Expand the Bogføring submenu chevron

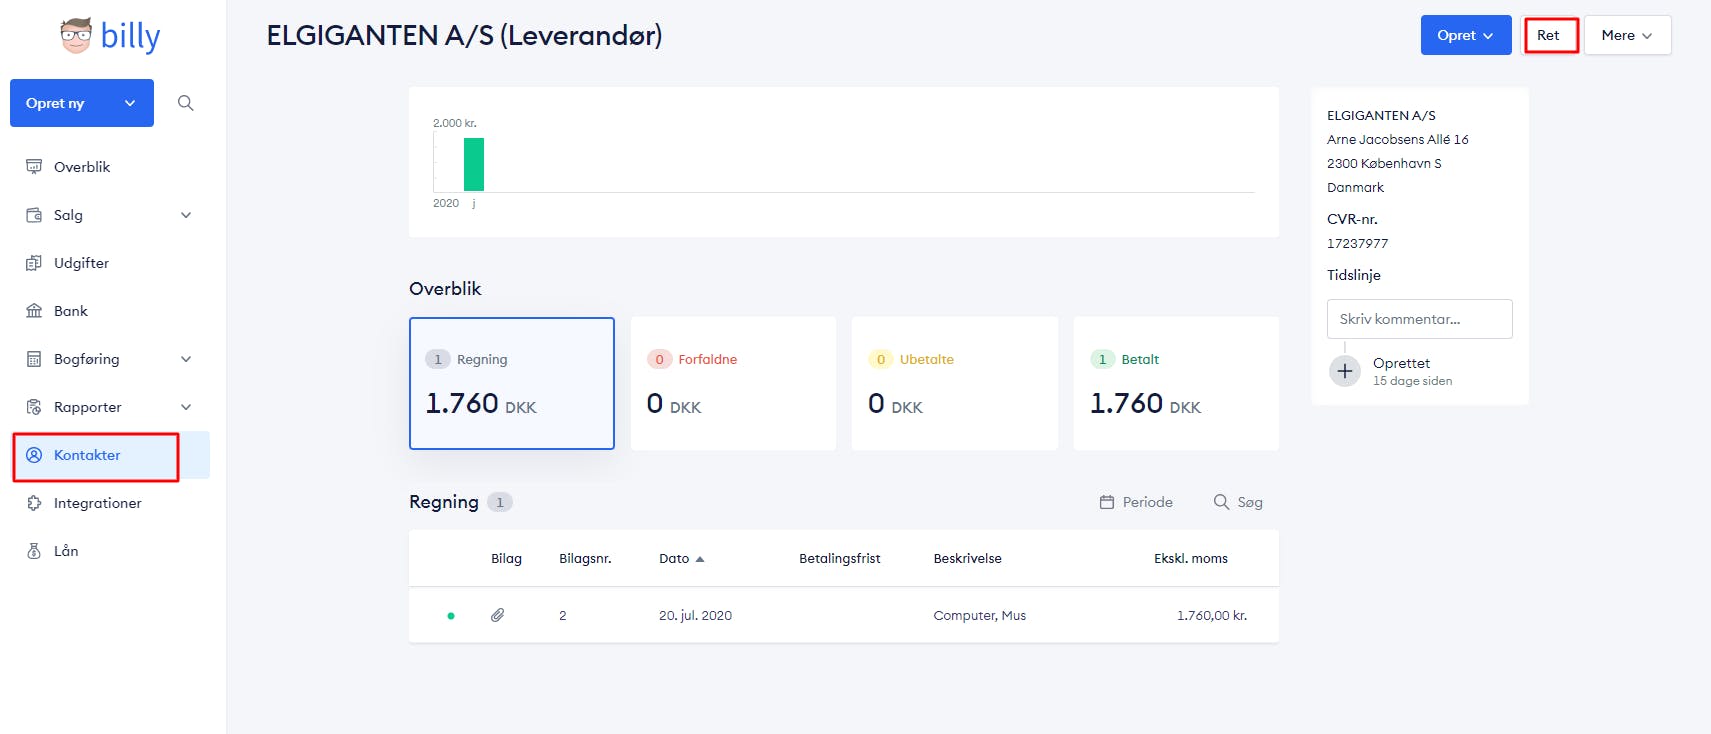[186, 359]
